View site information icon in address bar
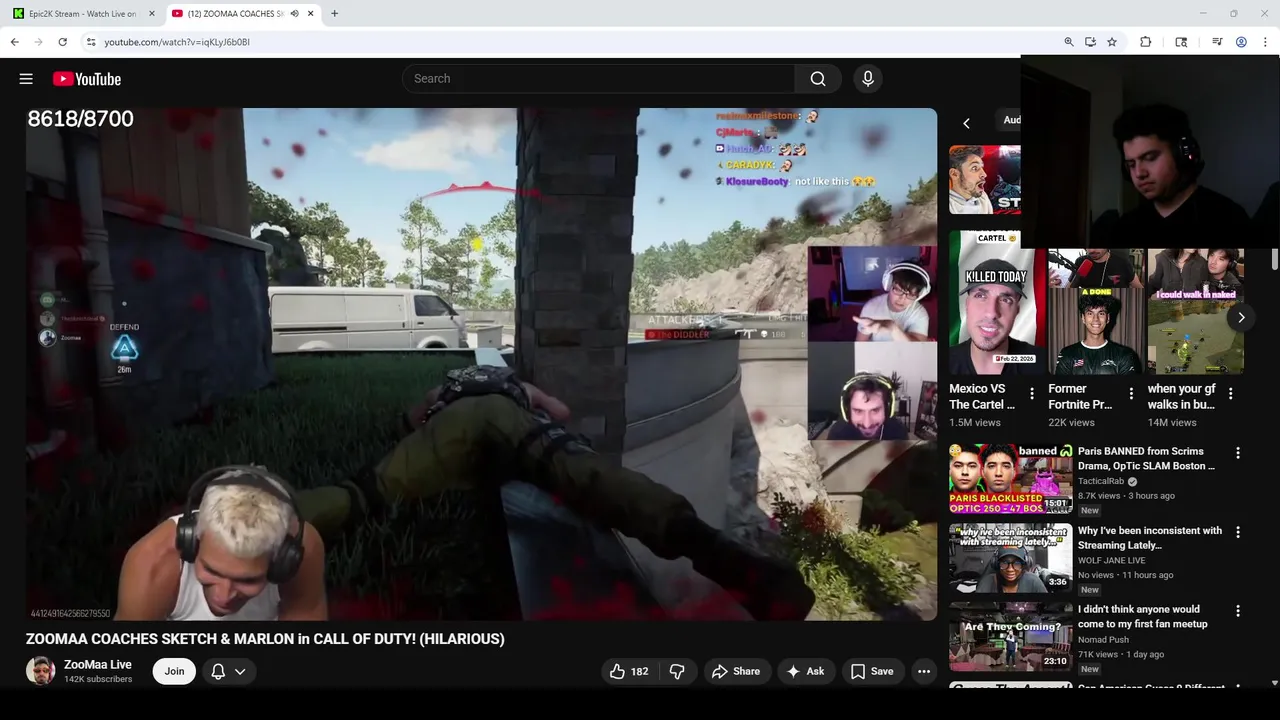The image size is (1280, 720). pyautogui.click(x=91, y=42)
